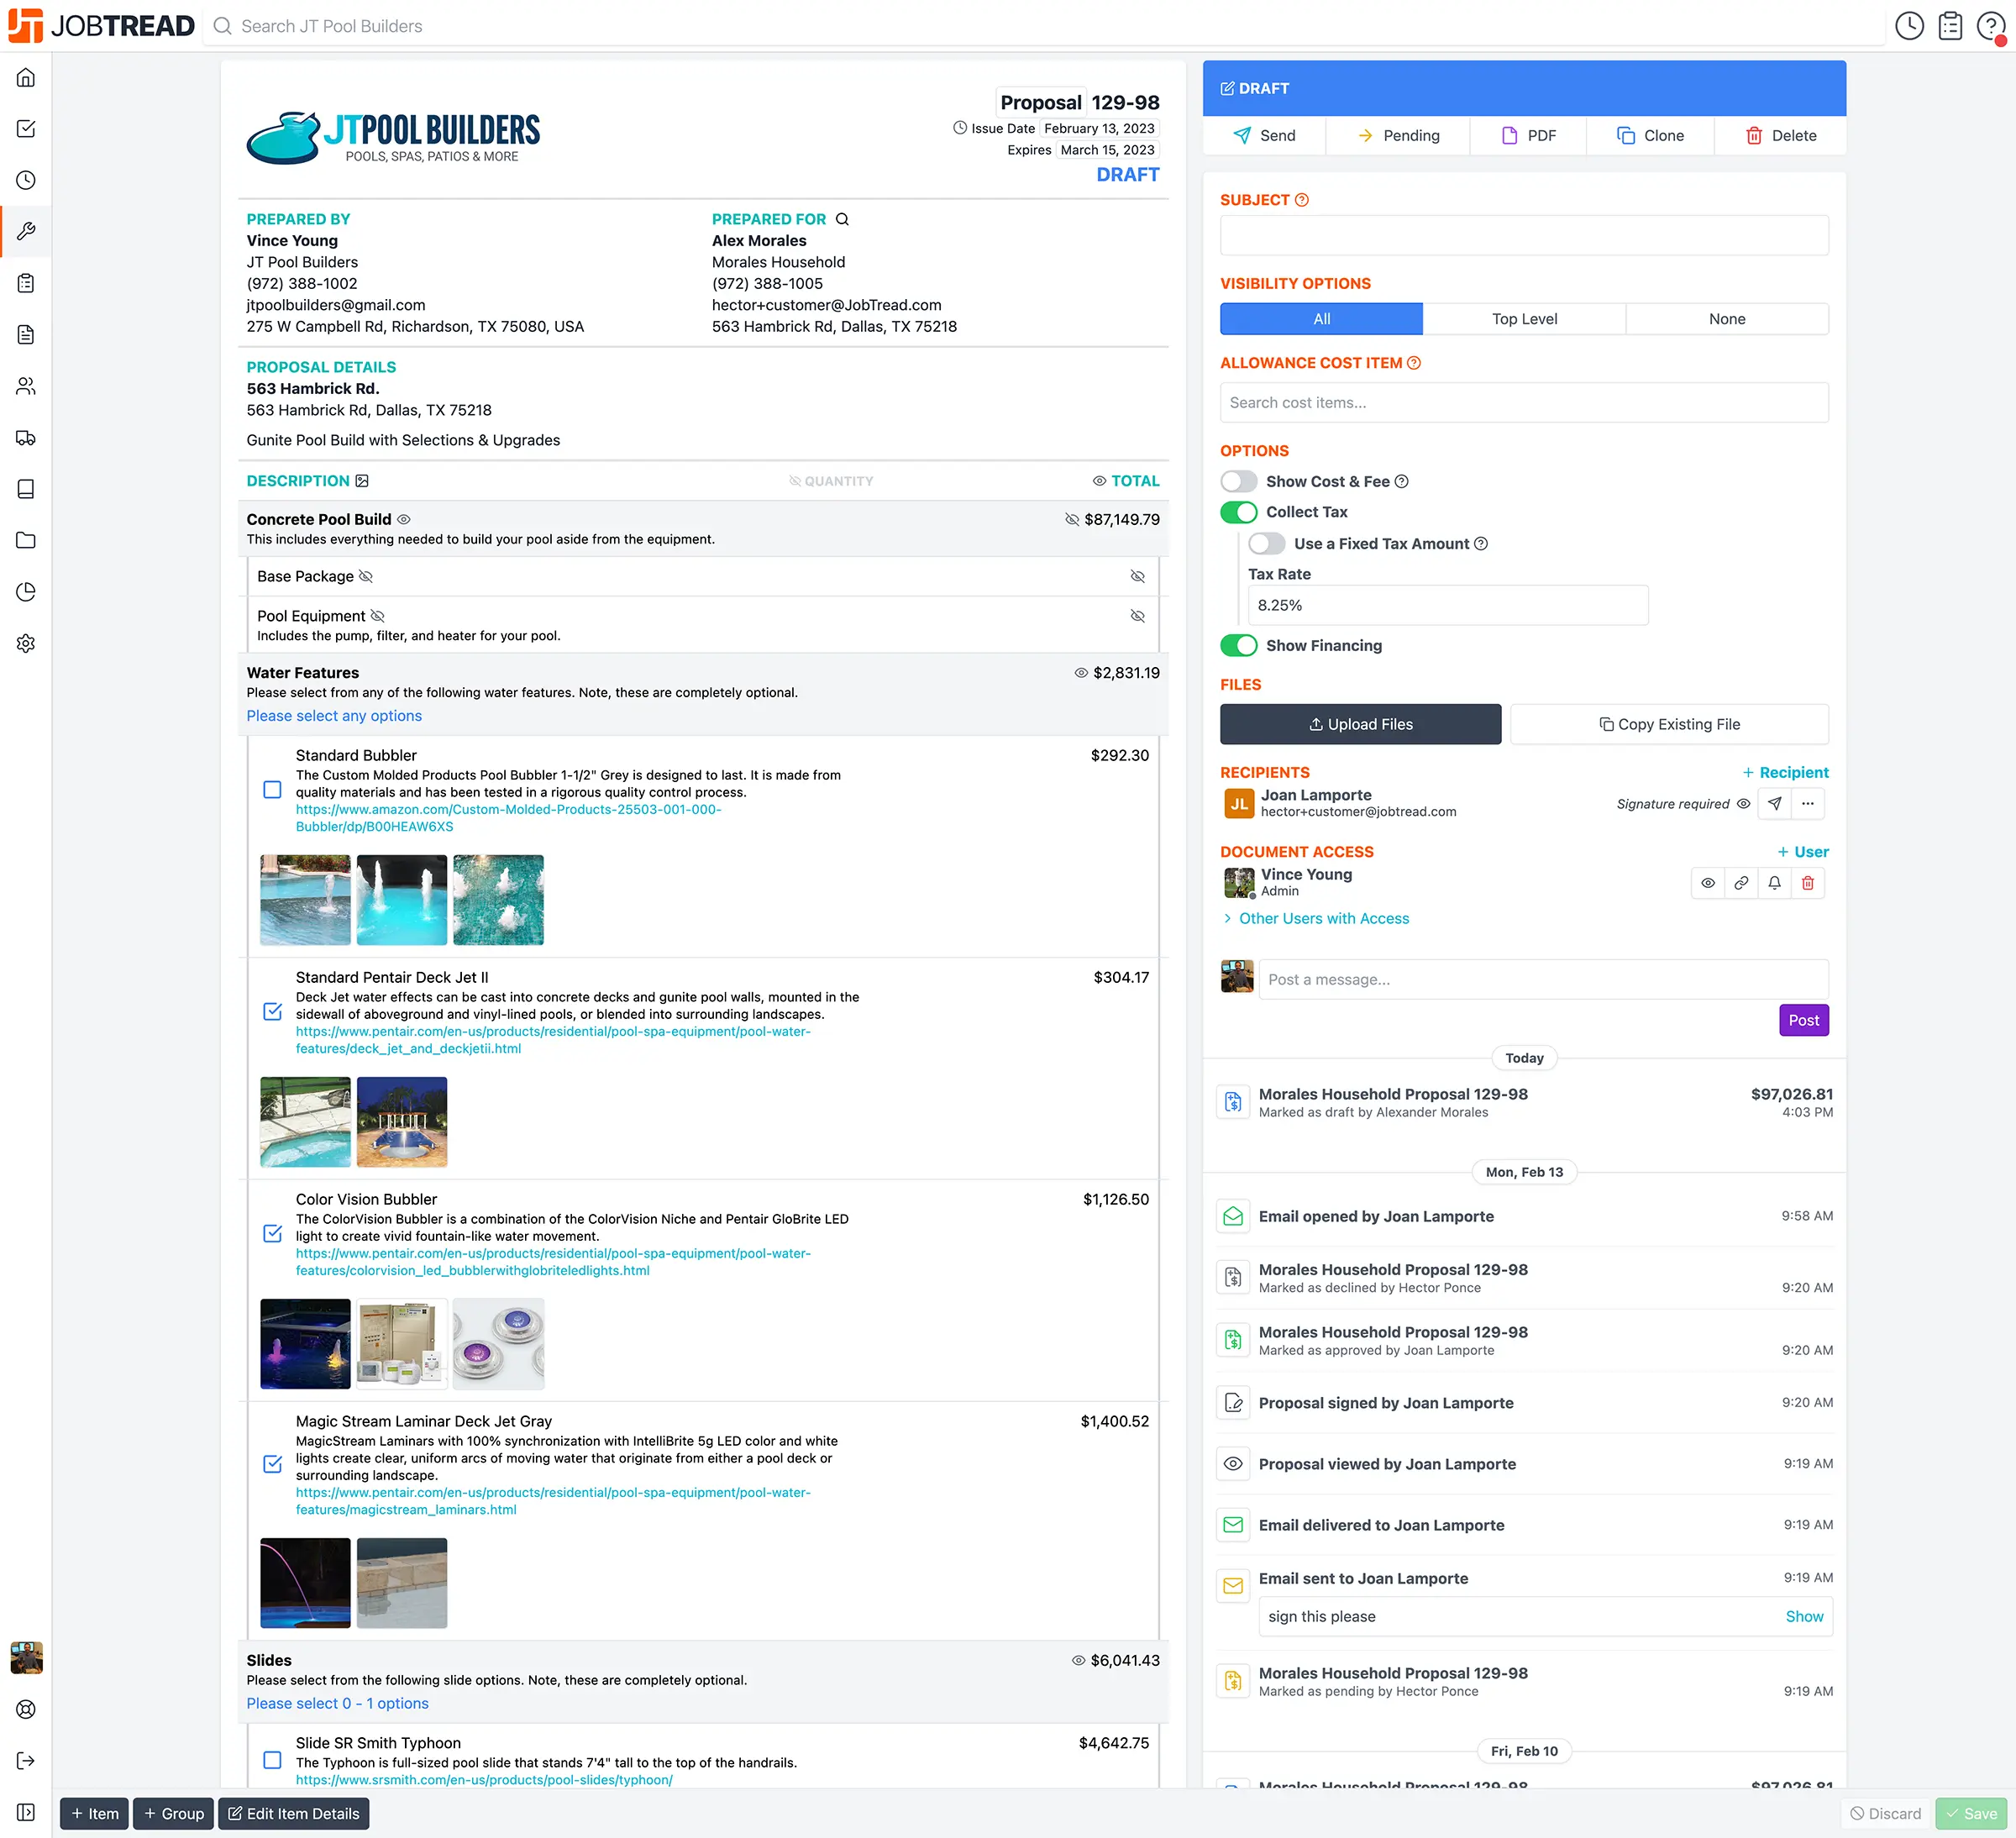Click the red trash icon for Vince Young
The width and height of the screenshot is (2016, 1838).
1807,883
